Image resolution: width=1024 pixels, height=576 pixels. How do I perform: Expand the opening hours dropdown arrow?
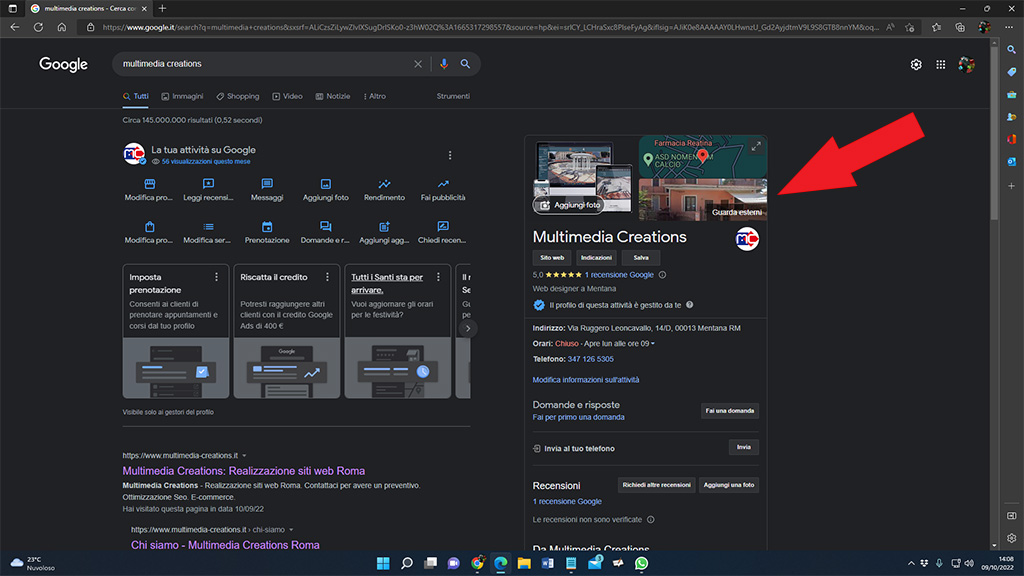653,344
